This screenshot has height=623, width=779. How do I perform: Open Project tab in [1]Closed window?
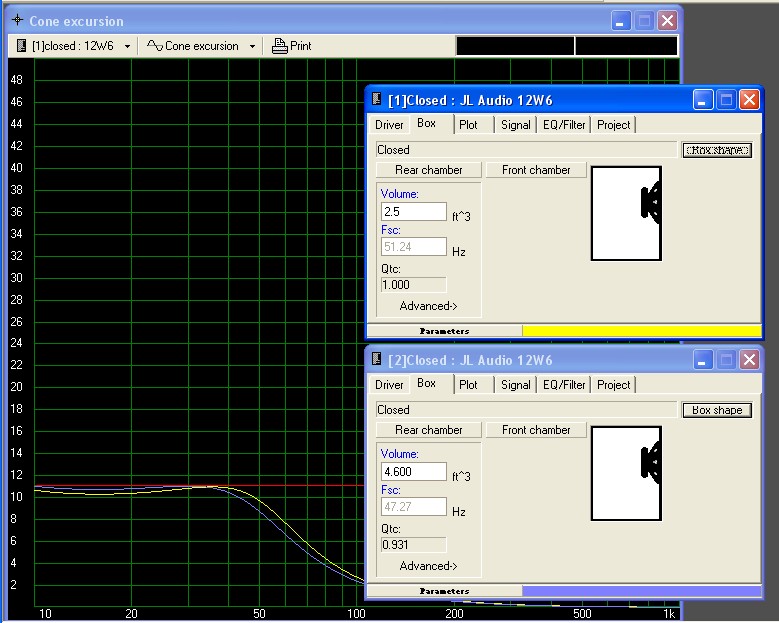coord(614,125)
